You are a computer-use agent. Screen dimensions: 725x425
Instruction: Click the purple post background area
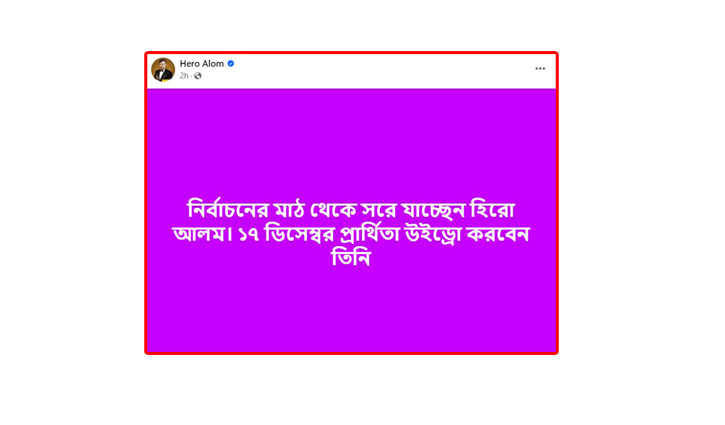(x=351, y=139)
